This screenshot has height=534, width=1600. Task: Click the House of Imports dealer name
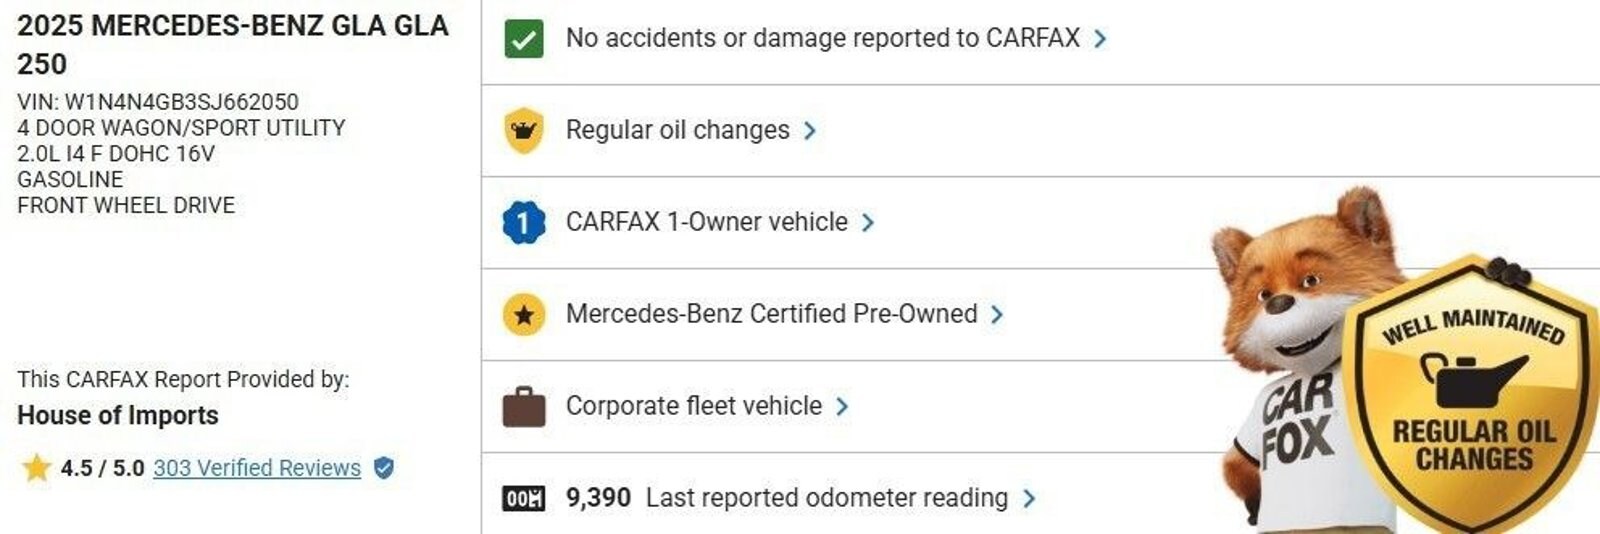118,415
